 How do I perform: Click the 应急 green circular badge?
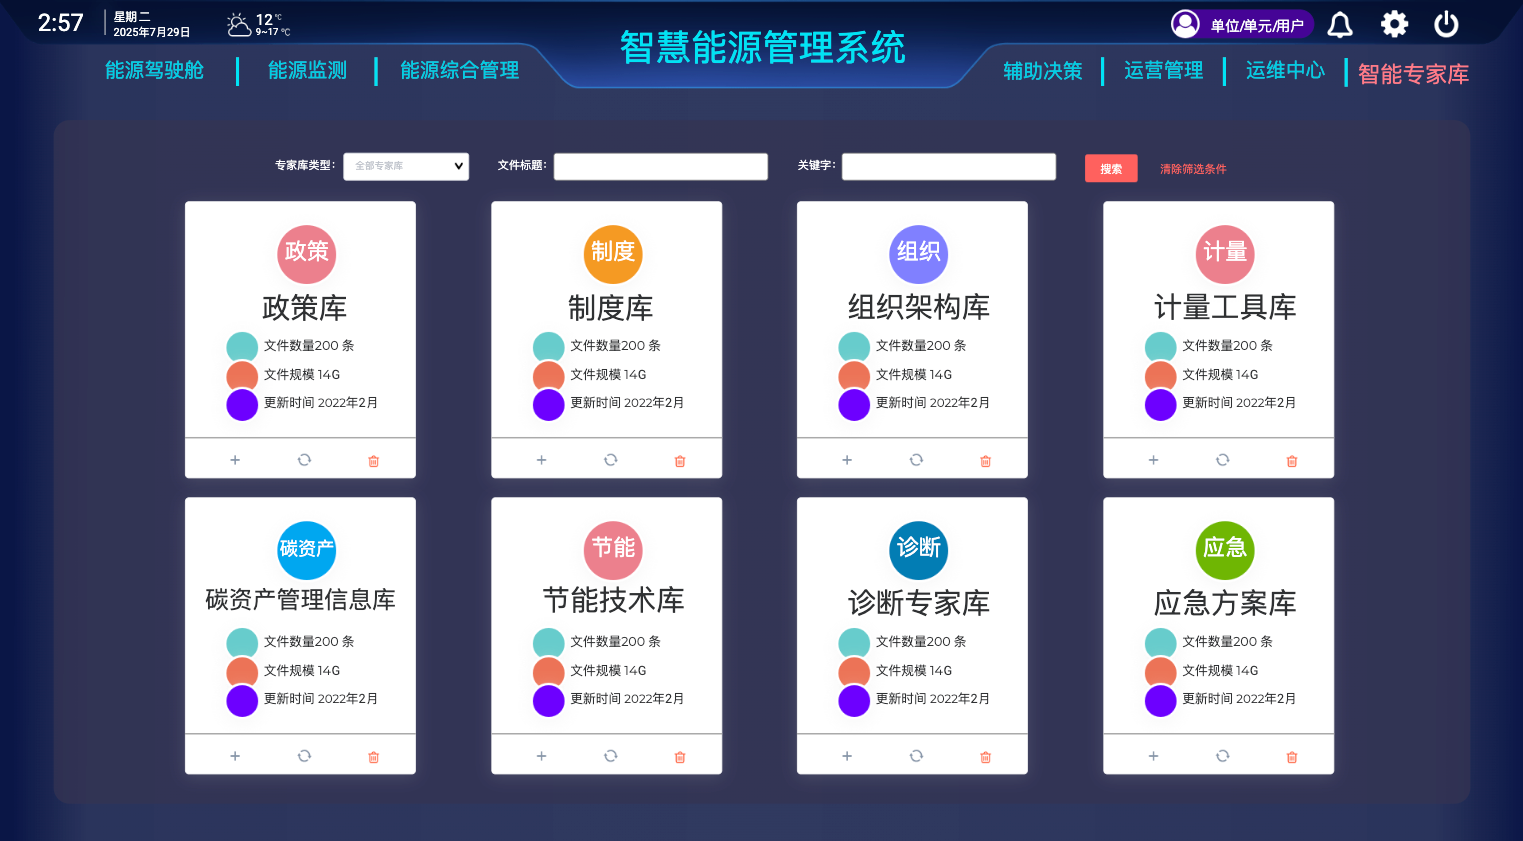tap(1225, 550)
